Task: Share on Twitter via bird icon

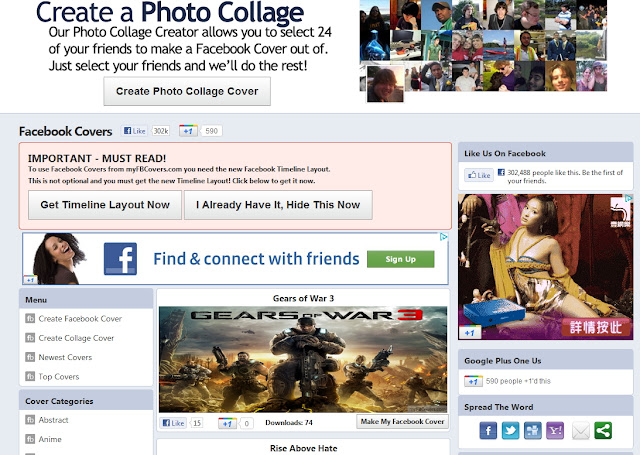Action: coord(511,431)
